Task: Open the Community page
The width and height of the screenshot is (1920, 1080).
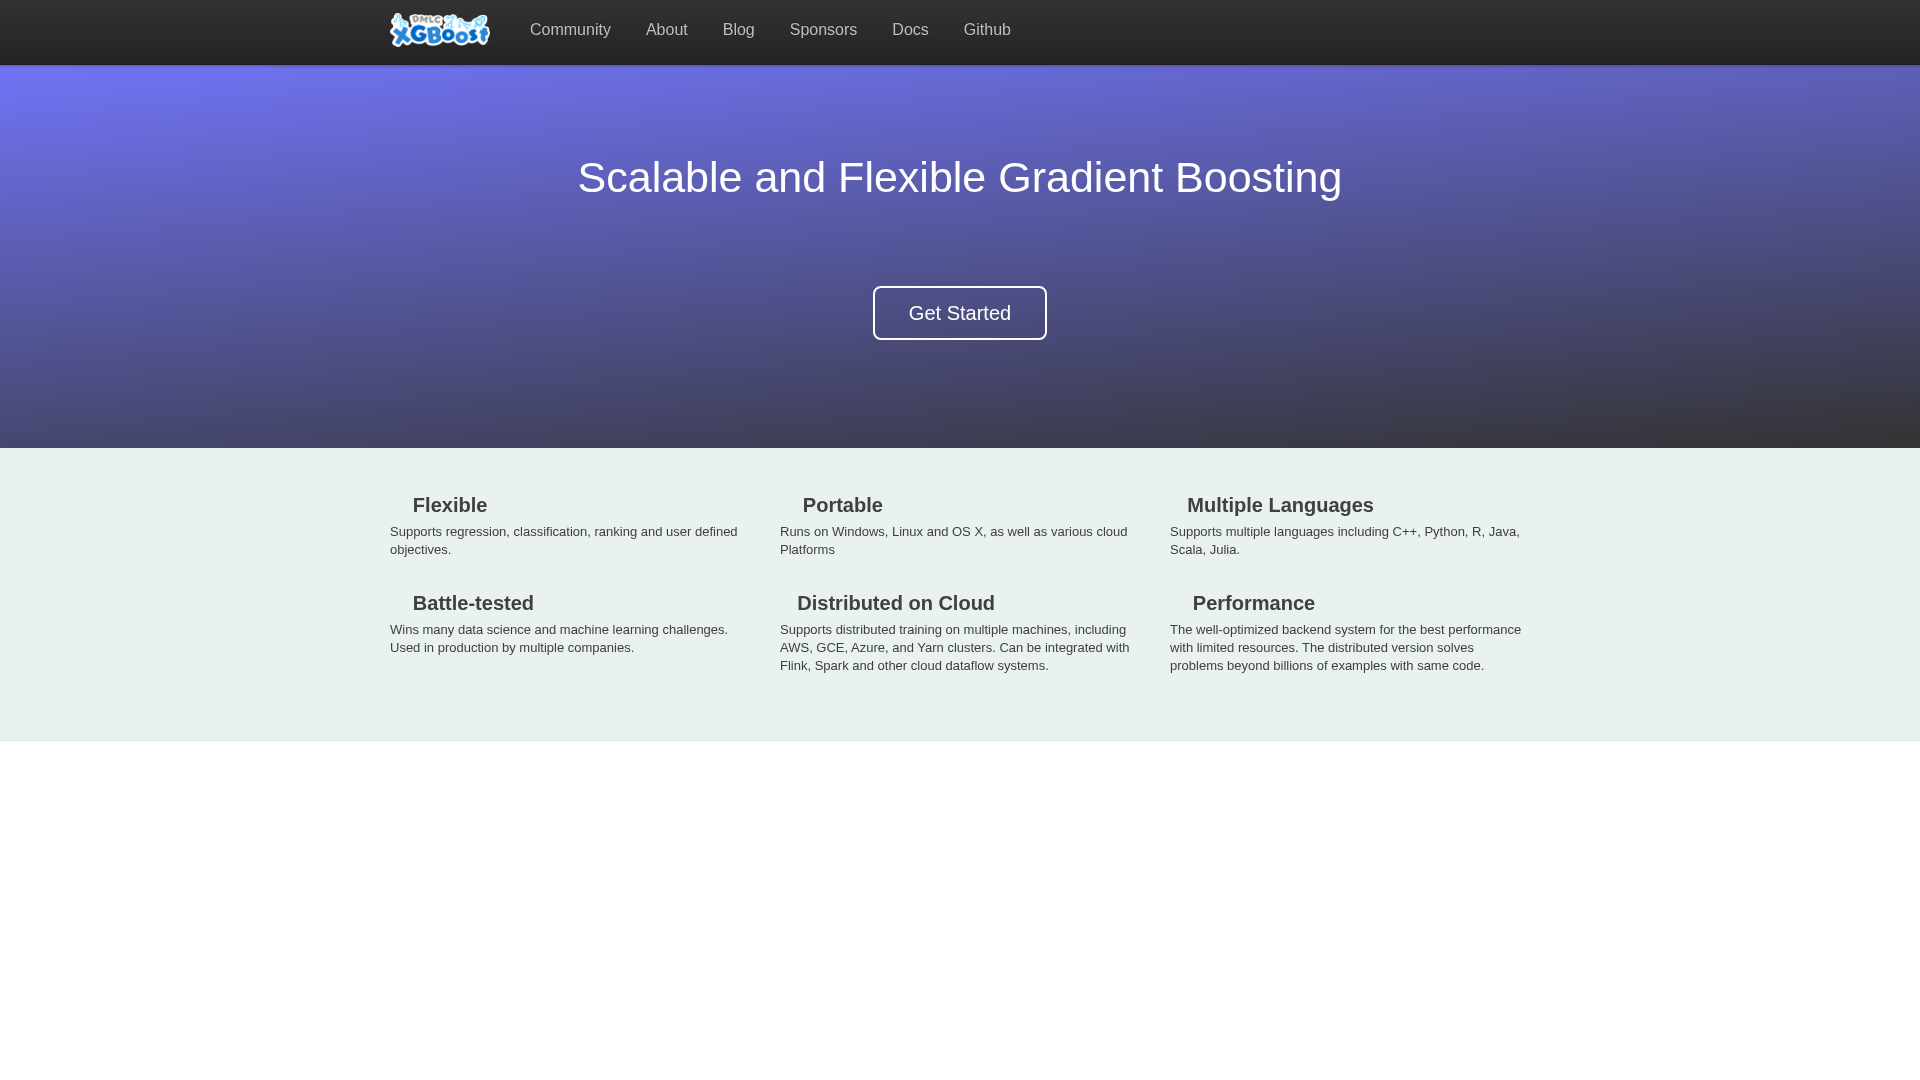Action: pyautogui.click(x=570, y=29)
